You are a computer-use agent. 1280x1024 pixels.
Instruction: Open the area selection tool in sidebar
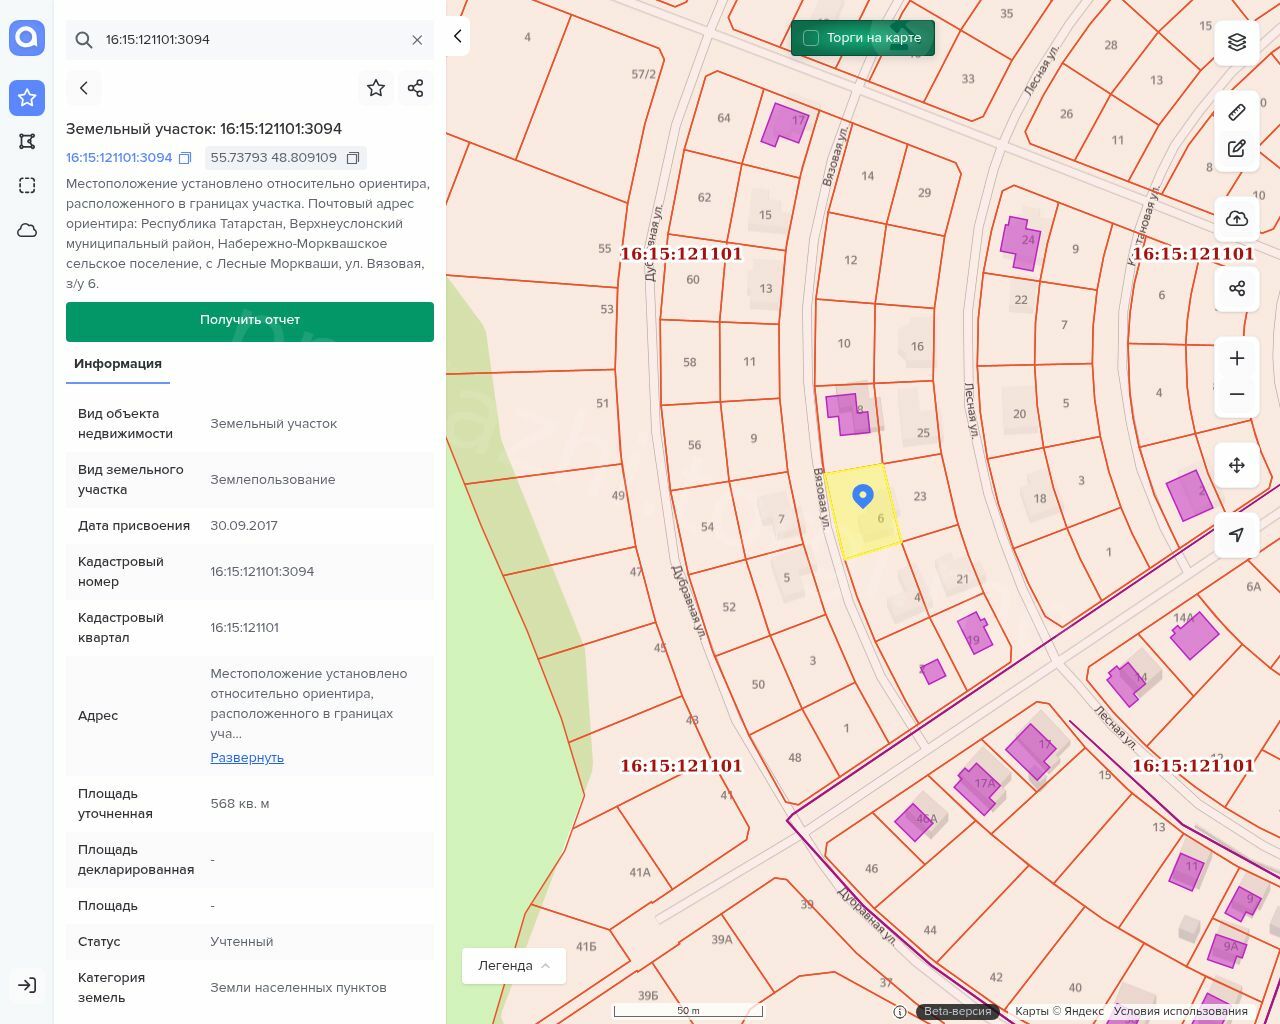click(27, 186)
